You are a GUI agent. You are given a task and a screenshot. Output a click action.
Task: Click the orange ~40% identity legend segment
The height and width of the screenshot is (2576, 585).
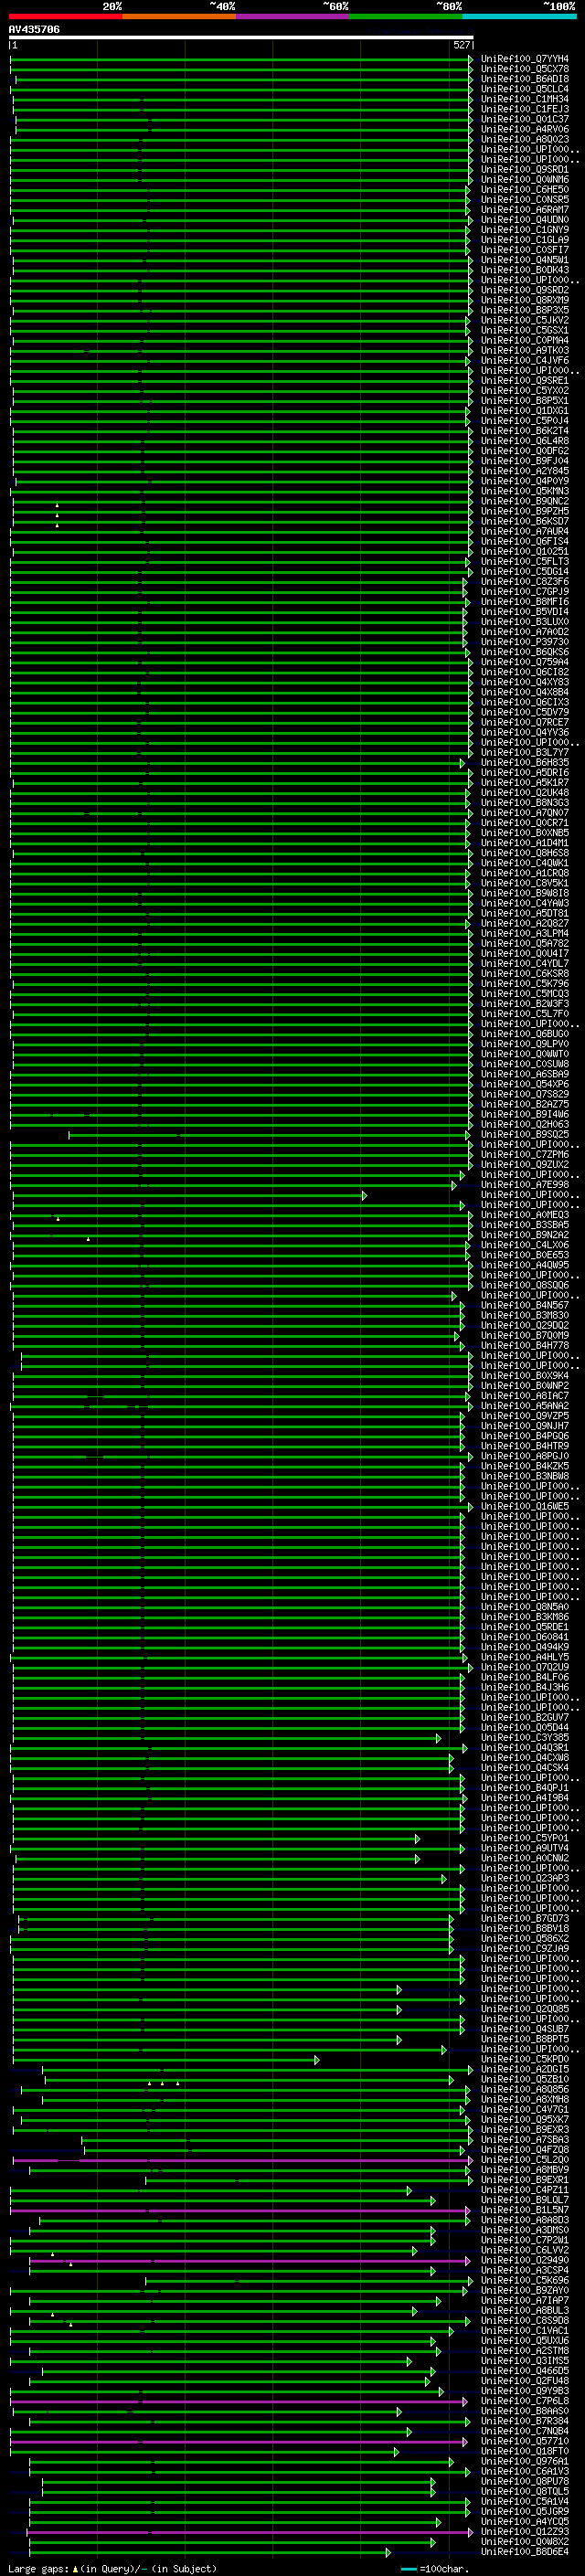[x=178, y=16]
